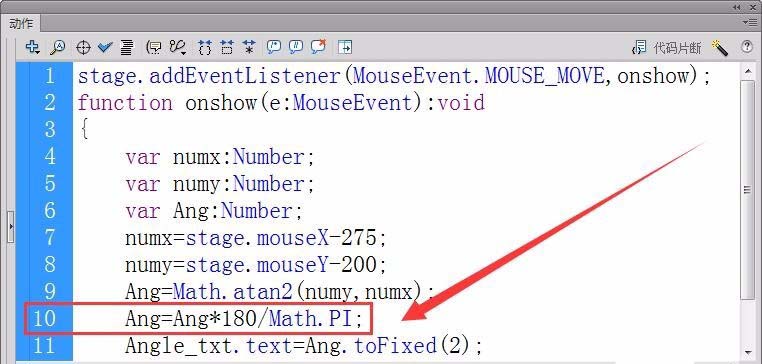Click the opening brace on line 3
Image resolution: width=762 pixels, height=364 pixels.
coord(84,130)
